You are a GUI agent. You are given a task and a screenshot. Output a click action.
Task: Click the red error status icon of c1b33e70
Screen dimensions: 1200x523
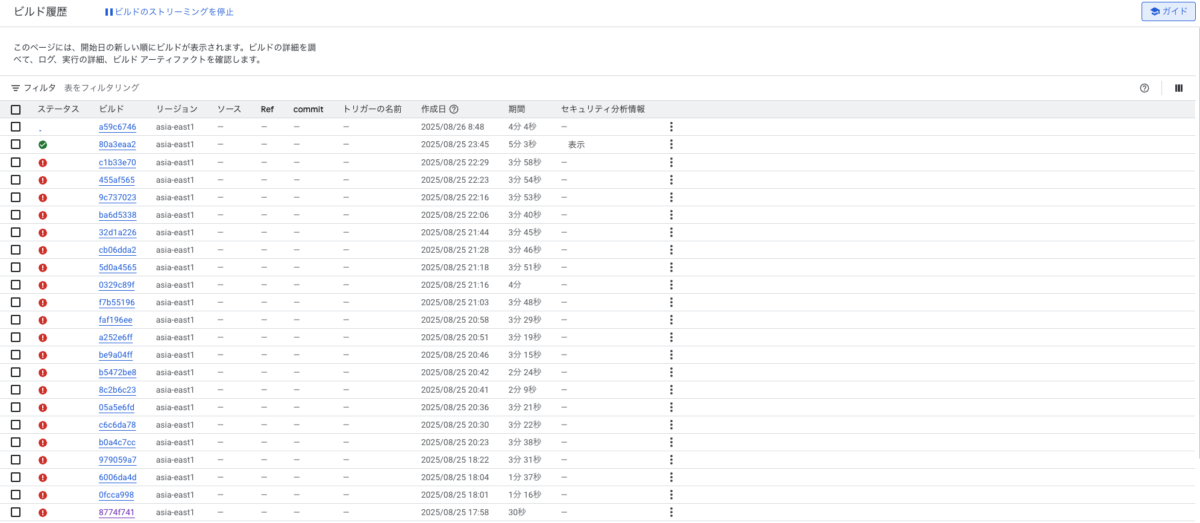tap(43, 162)
